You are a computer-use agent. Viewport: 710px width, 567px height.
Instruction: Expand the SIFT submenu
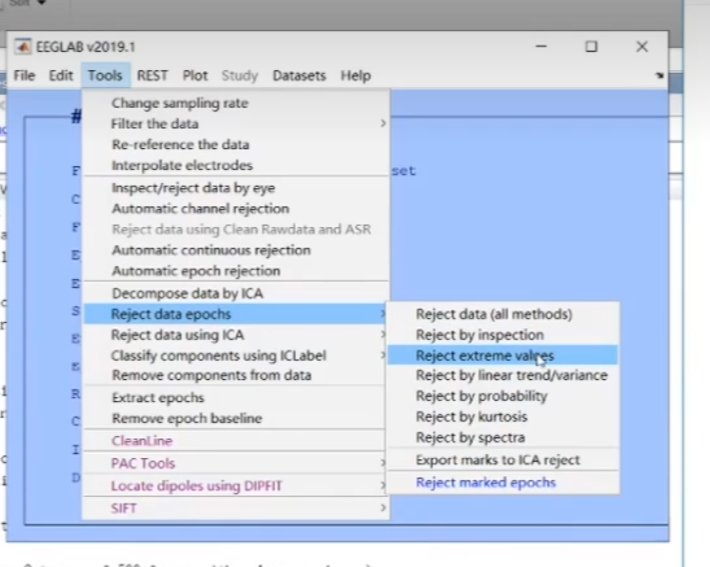point(382,508)
